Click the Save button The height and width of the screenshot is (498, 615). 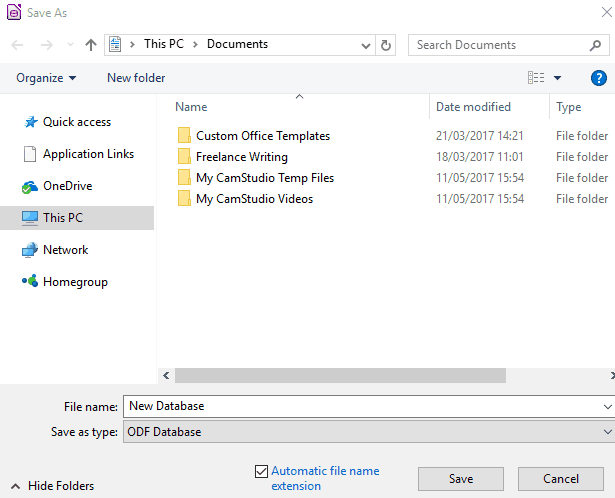(461, 479)
